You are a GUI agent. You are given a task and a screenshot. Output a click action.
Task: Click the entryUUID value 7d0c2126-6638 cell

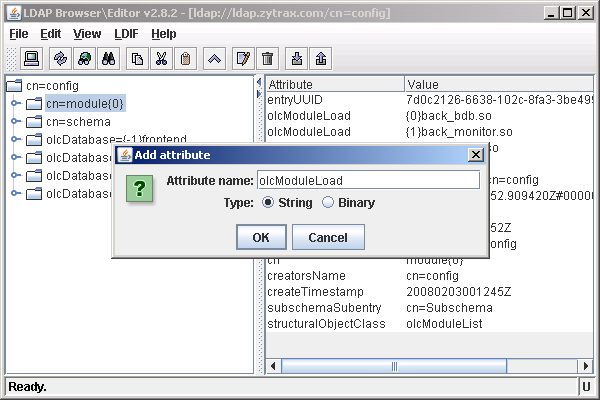pos(499,100)
